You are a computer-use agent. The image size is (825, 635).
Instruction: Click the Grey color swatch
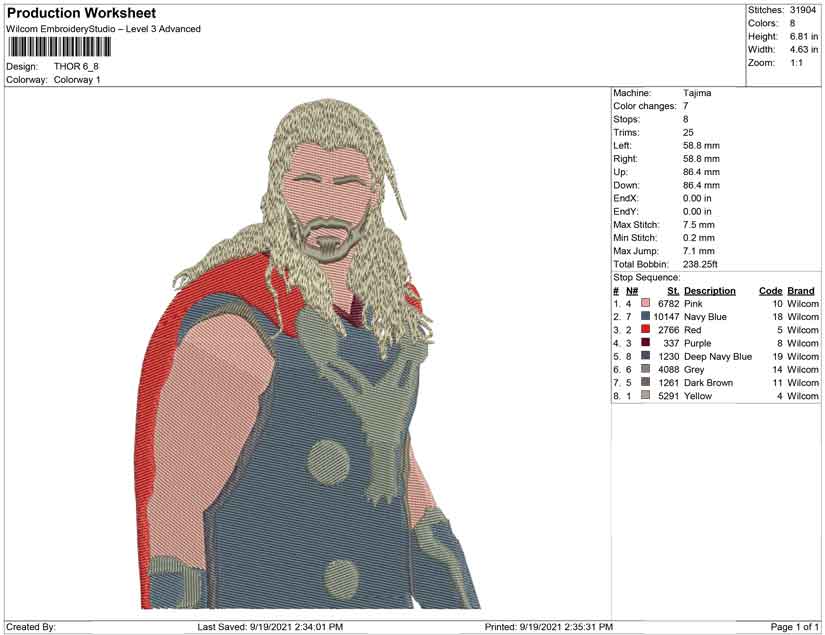pyautogui.click(x=645, y=369)
